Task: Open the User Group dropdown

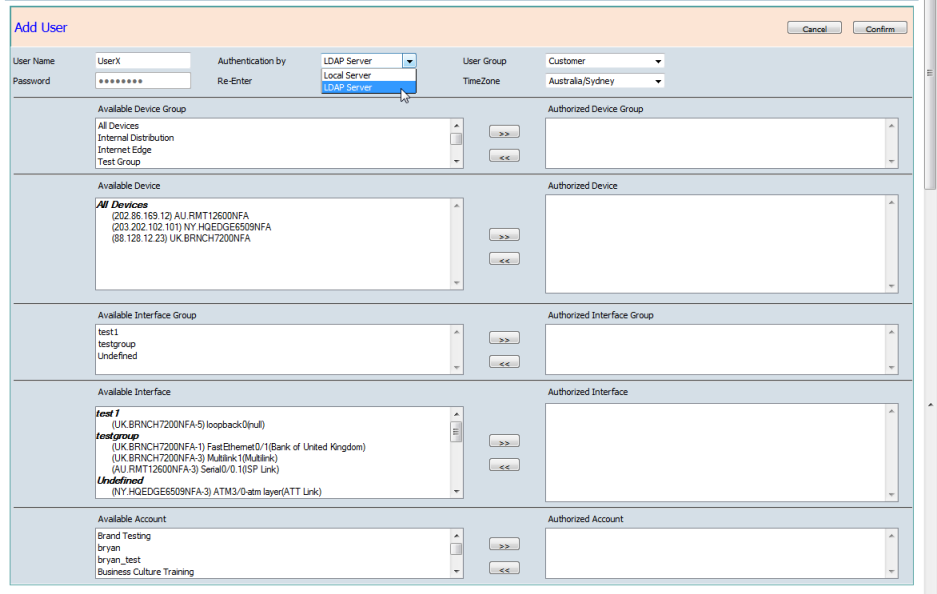Action: click(x=605, y=61)
